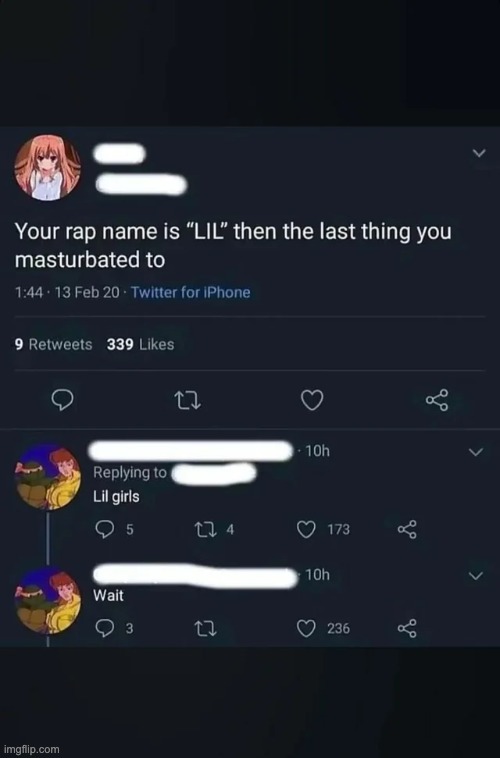Viewport: 500px width, 758px height.
Task: Share the "Wait" reply
Action: [x=407, y=628]
